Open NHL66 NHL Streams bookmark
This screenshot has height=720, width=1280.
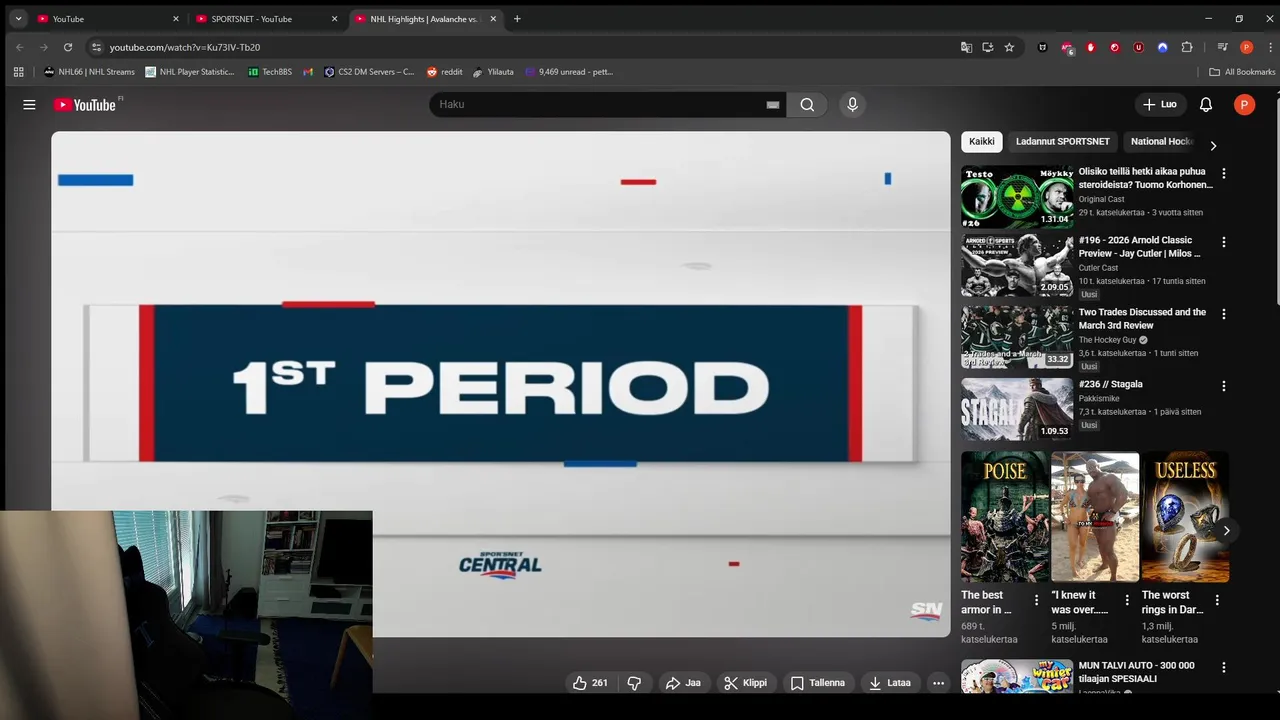tap(89, 72)
